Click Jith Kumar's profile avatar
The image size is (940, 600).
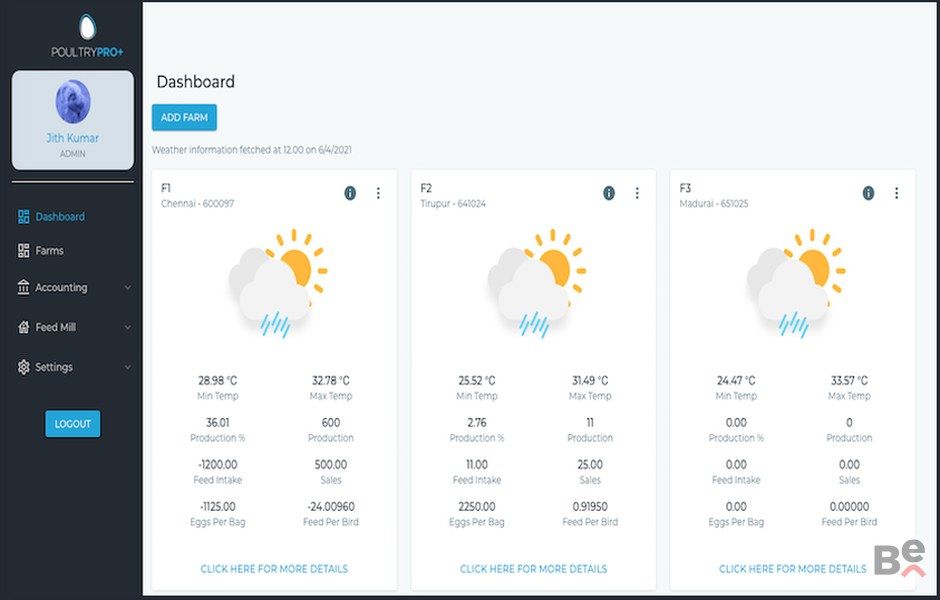72,102
